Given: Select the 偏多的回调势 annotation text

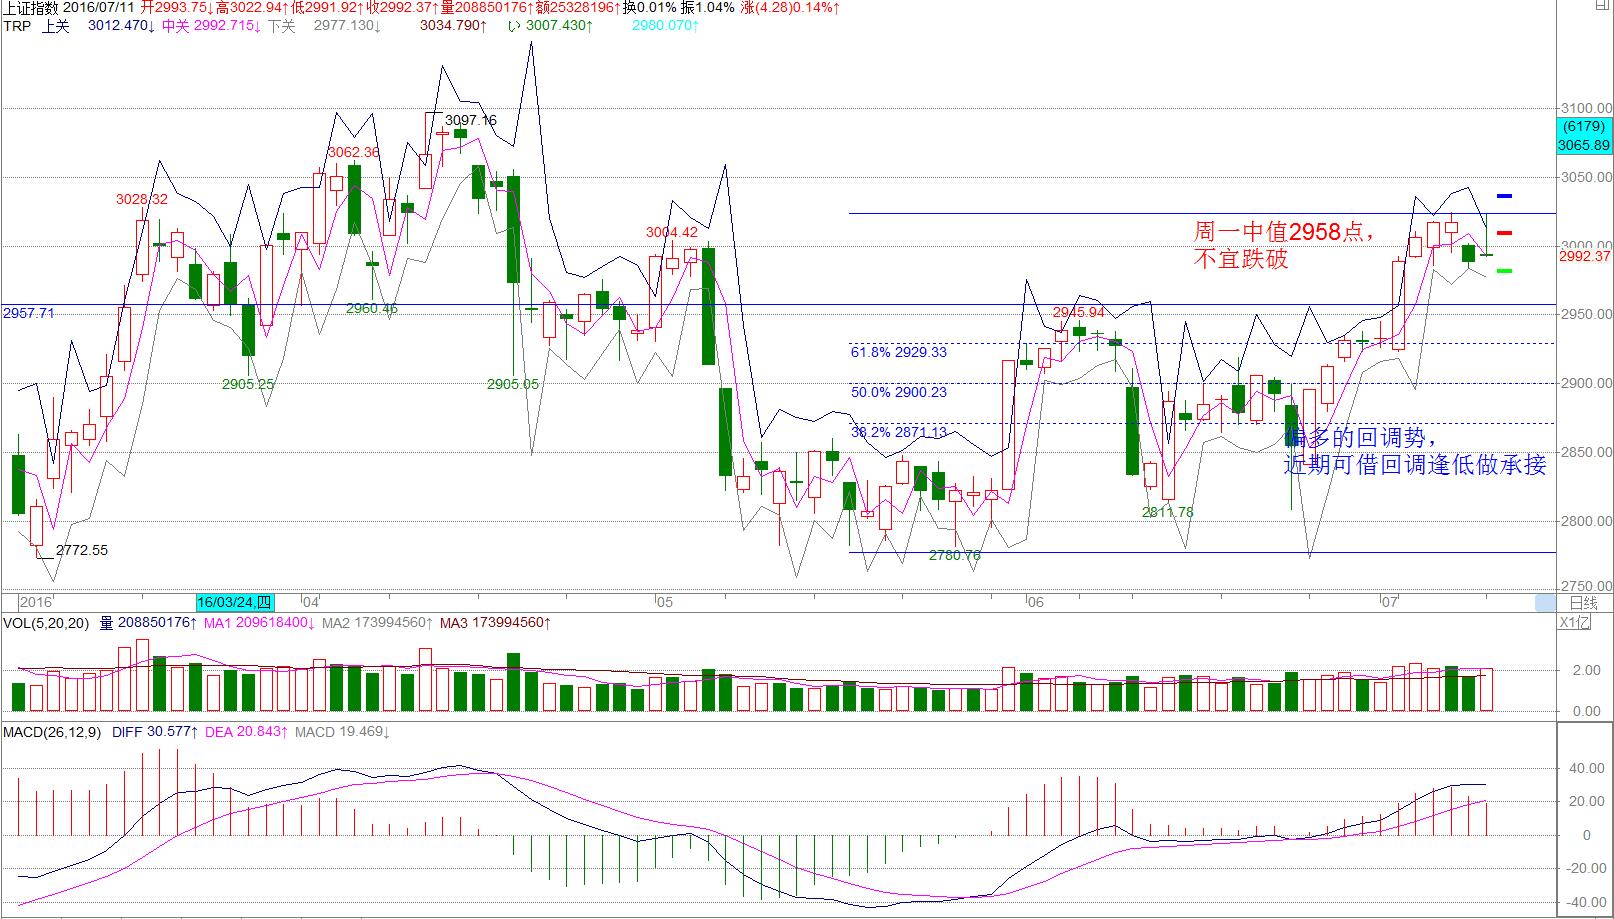Looking at the screenshot, I should click(1362, 438).
